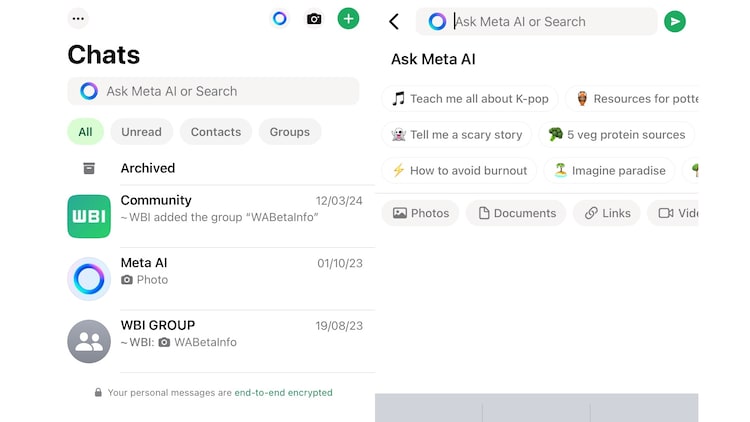Image resolution: width=750 pixels, height=422 pixels.
Task: Tap the WBI Community avatar
Action: pos(89,216)
